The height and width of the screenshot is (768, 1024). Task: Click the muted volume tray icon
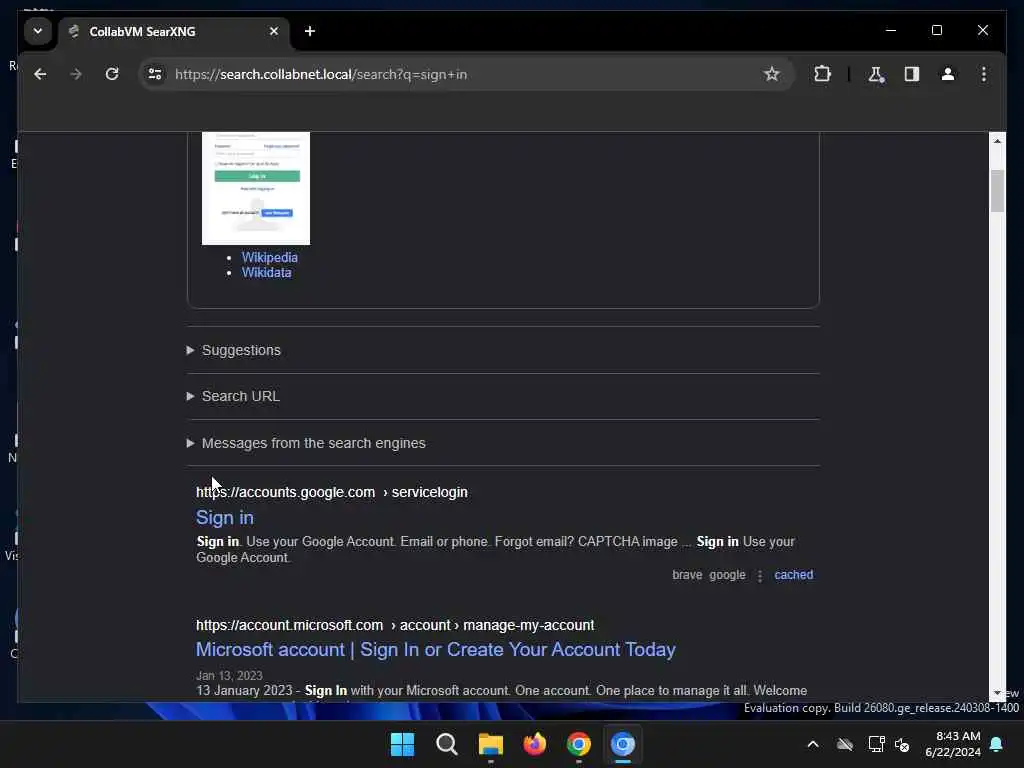pyautogui.click(x=902, y=744)
